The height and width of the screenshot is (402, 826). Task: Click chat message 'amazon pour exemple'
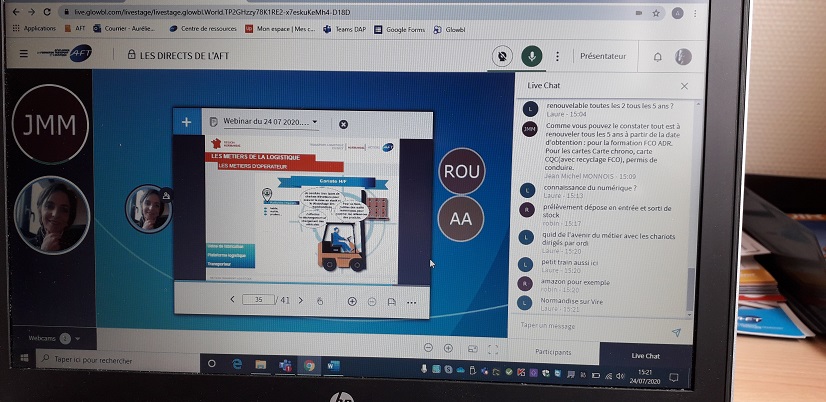tap(575, 282)
